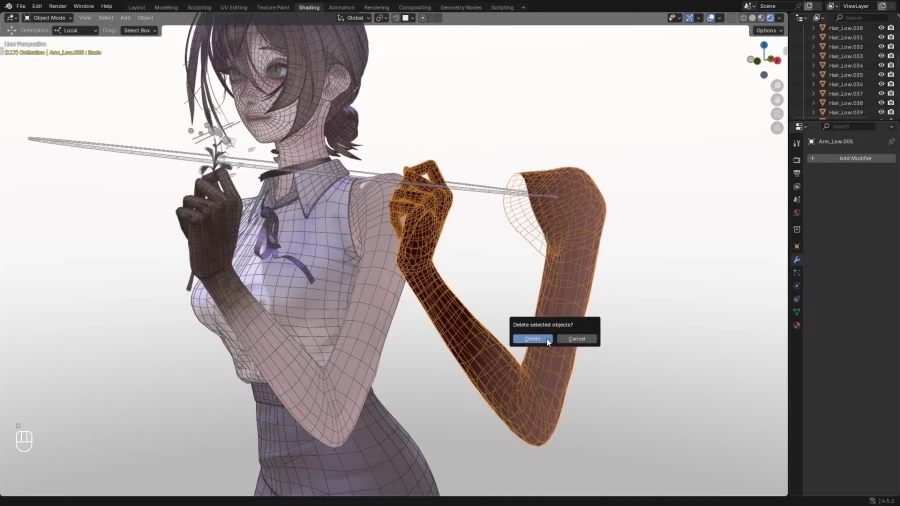The image size is (900, 506).
Task: Open the editor type selector in the 3D viewport header
Action: [x=11, y=18]
